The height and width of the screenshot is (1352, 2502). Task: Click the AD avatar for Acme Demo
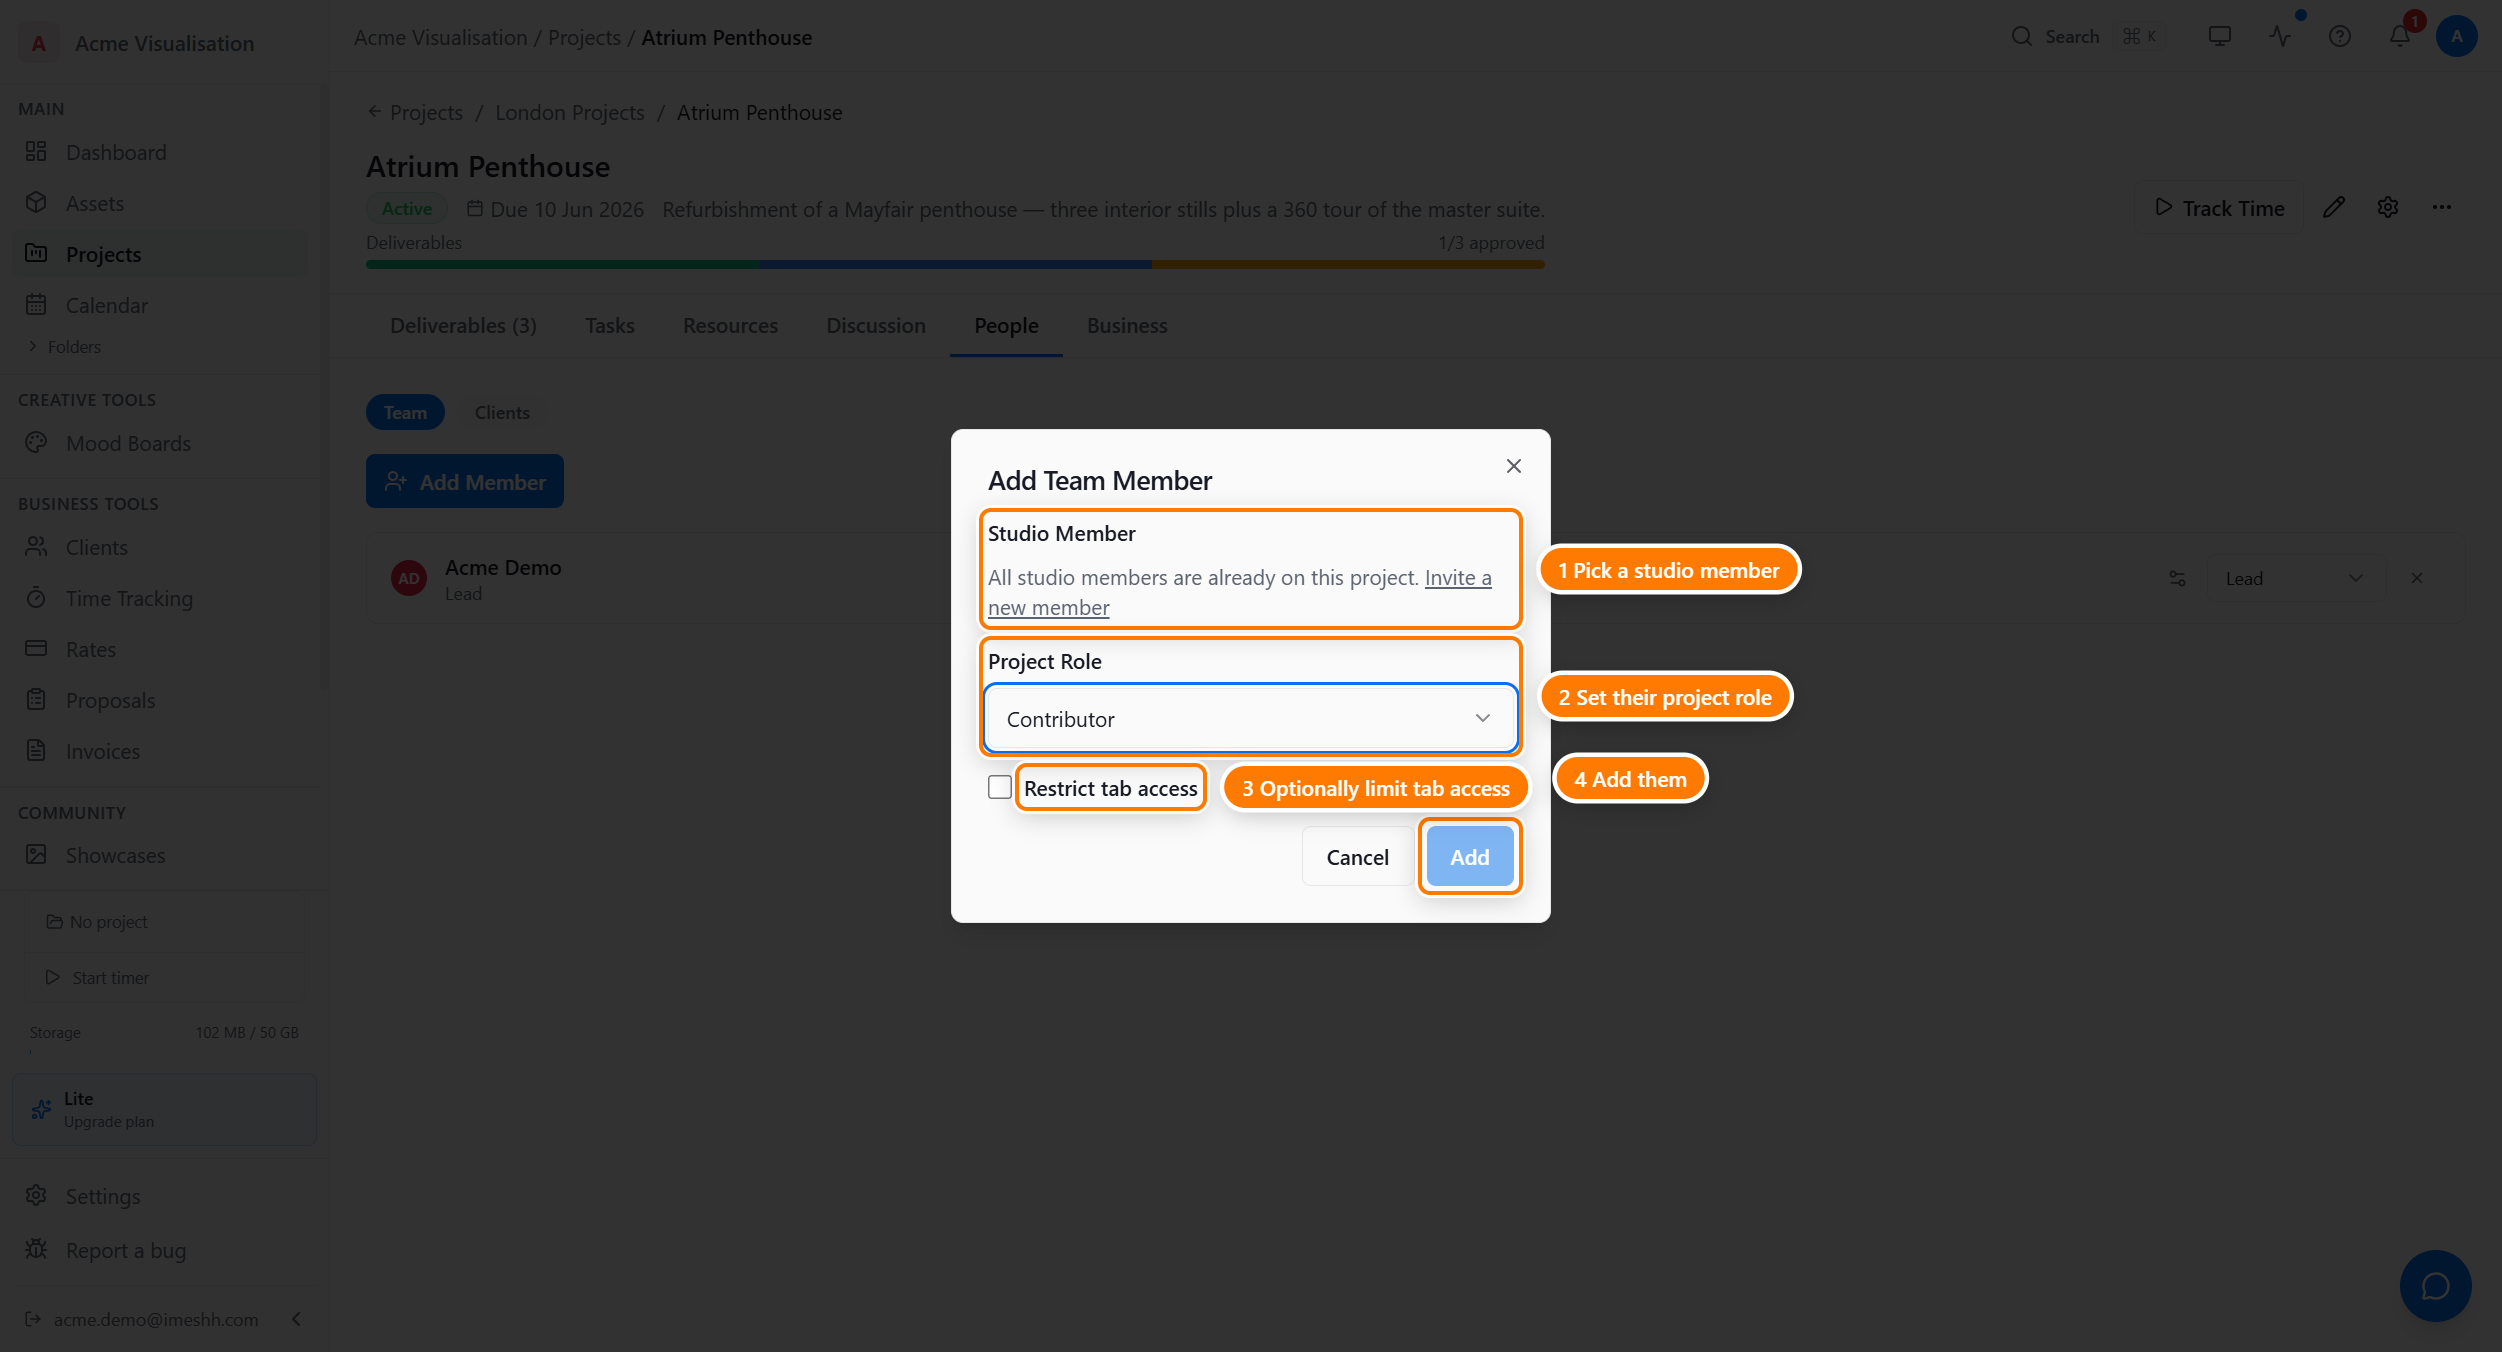click(x=409, y=578)
